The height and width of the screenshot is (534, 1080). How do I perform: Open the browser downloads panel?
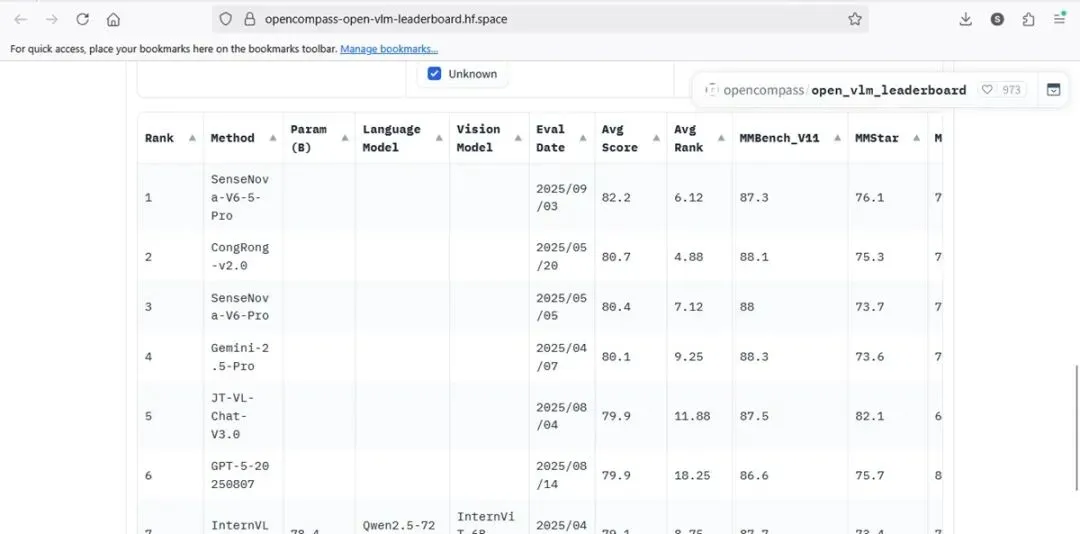tap(966, 19)
